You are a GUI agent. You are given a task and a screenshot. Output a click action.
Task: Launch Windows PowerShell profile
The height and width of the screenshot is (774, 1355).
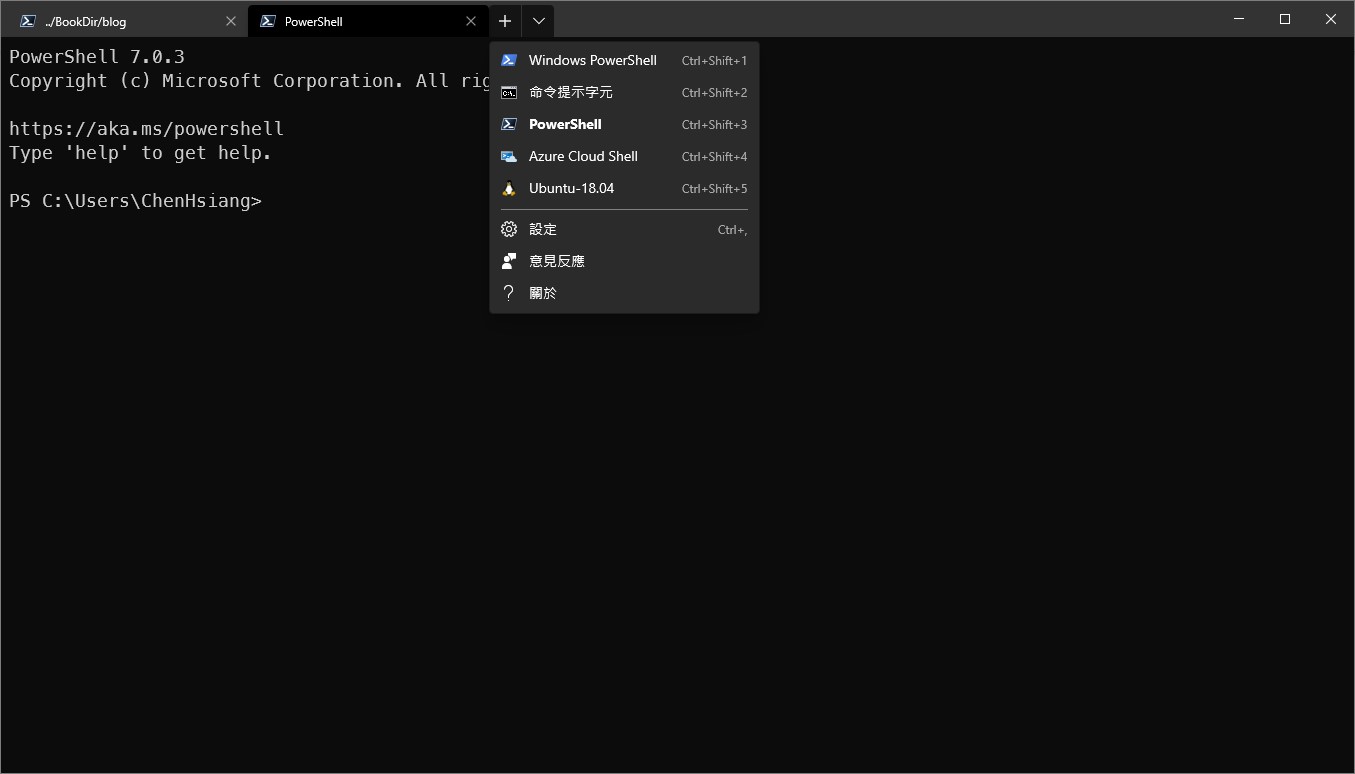pyautogui.click(x=624, y=61)
